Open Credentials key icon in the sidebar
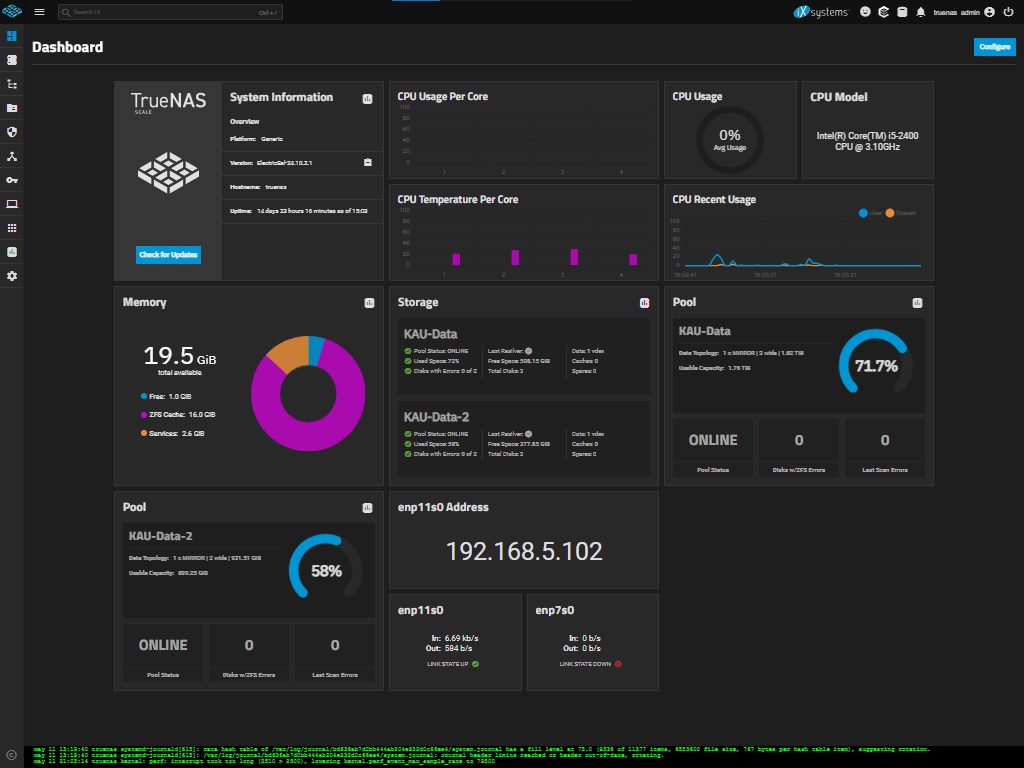Screen dimensions: 1024x768 pyautogui.click(x=12, y=180)
